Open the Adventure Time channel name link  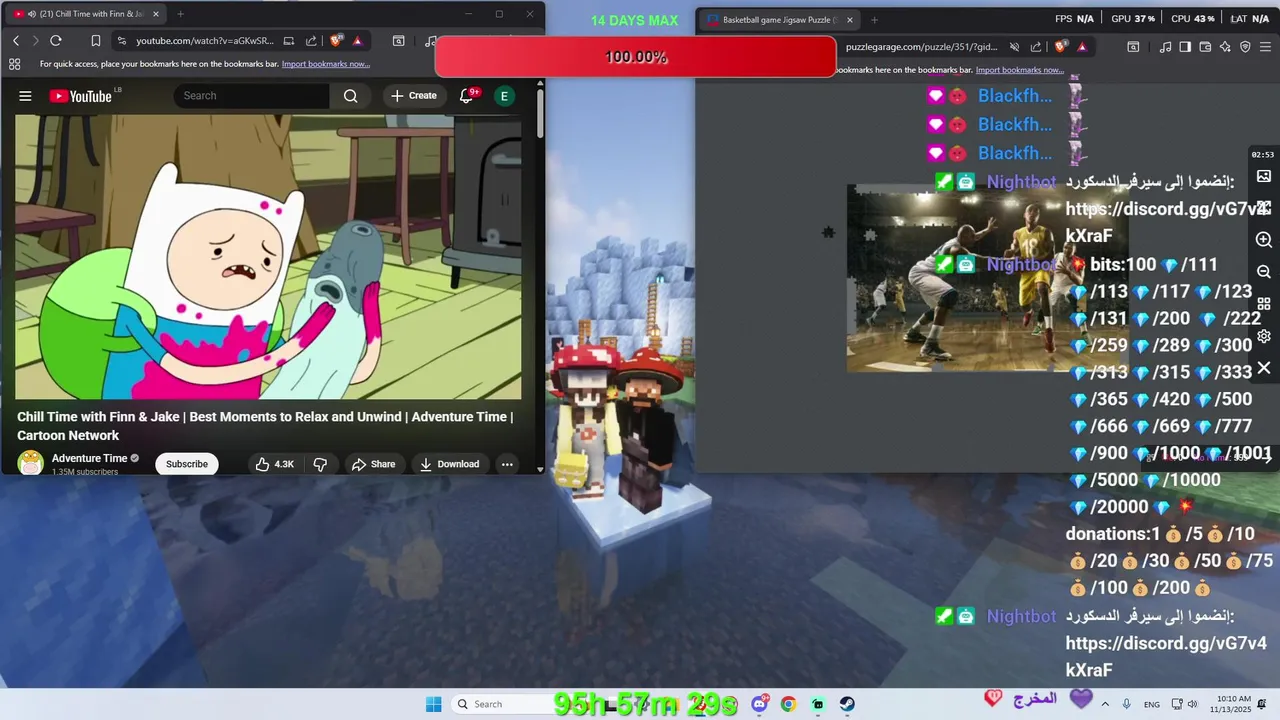point(89,458)
